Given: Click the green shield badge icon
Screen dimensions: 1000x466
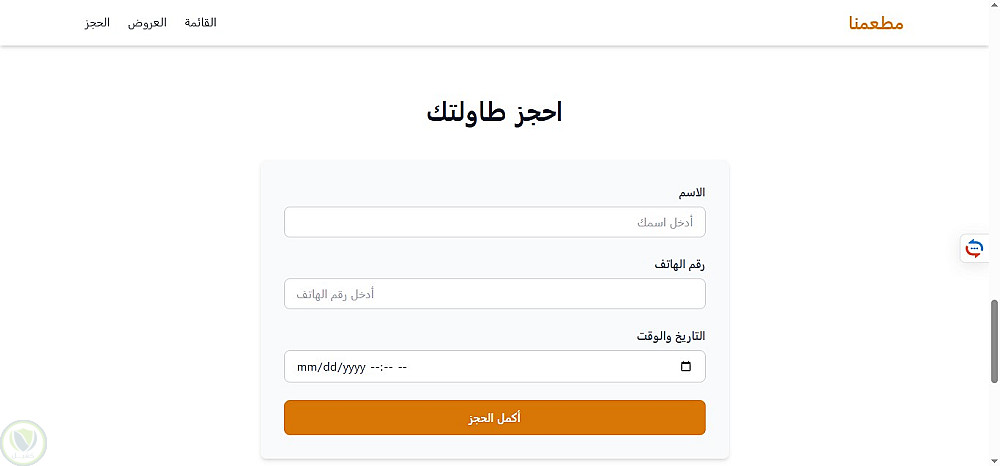Looking at the screenshot, I should 24,441.
